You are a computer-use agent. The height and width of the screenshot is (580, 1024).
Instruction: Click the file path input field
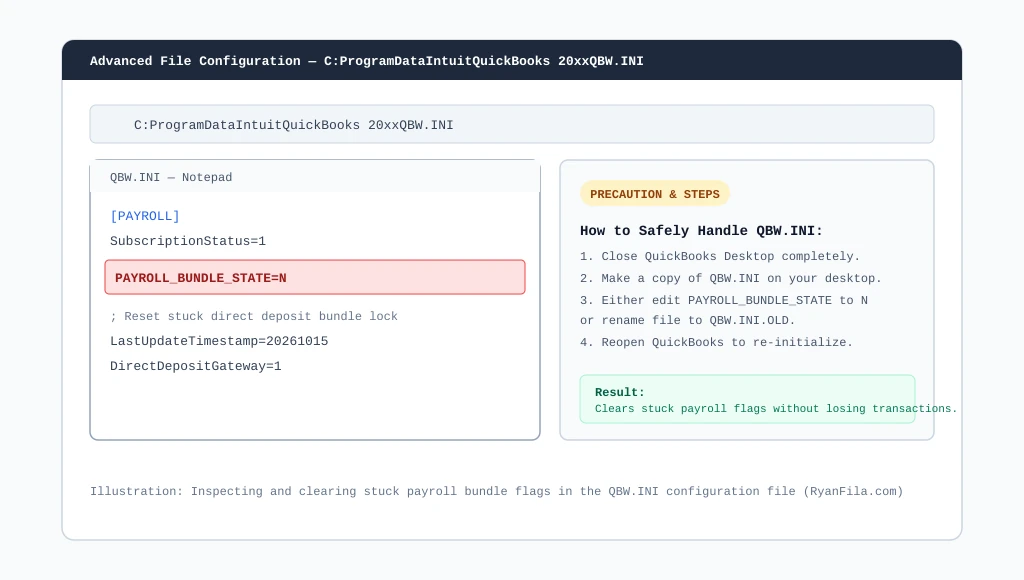pos(511,124)
